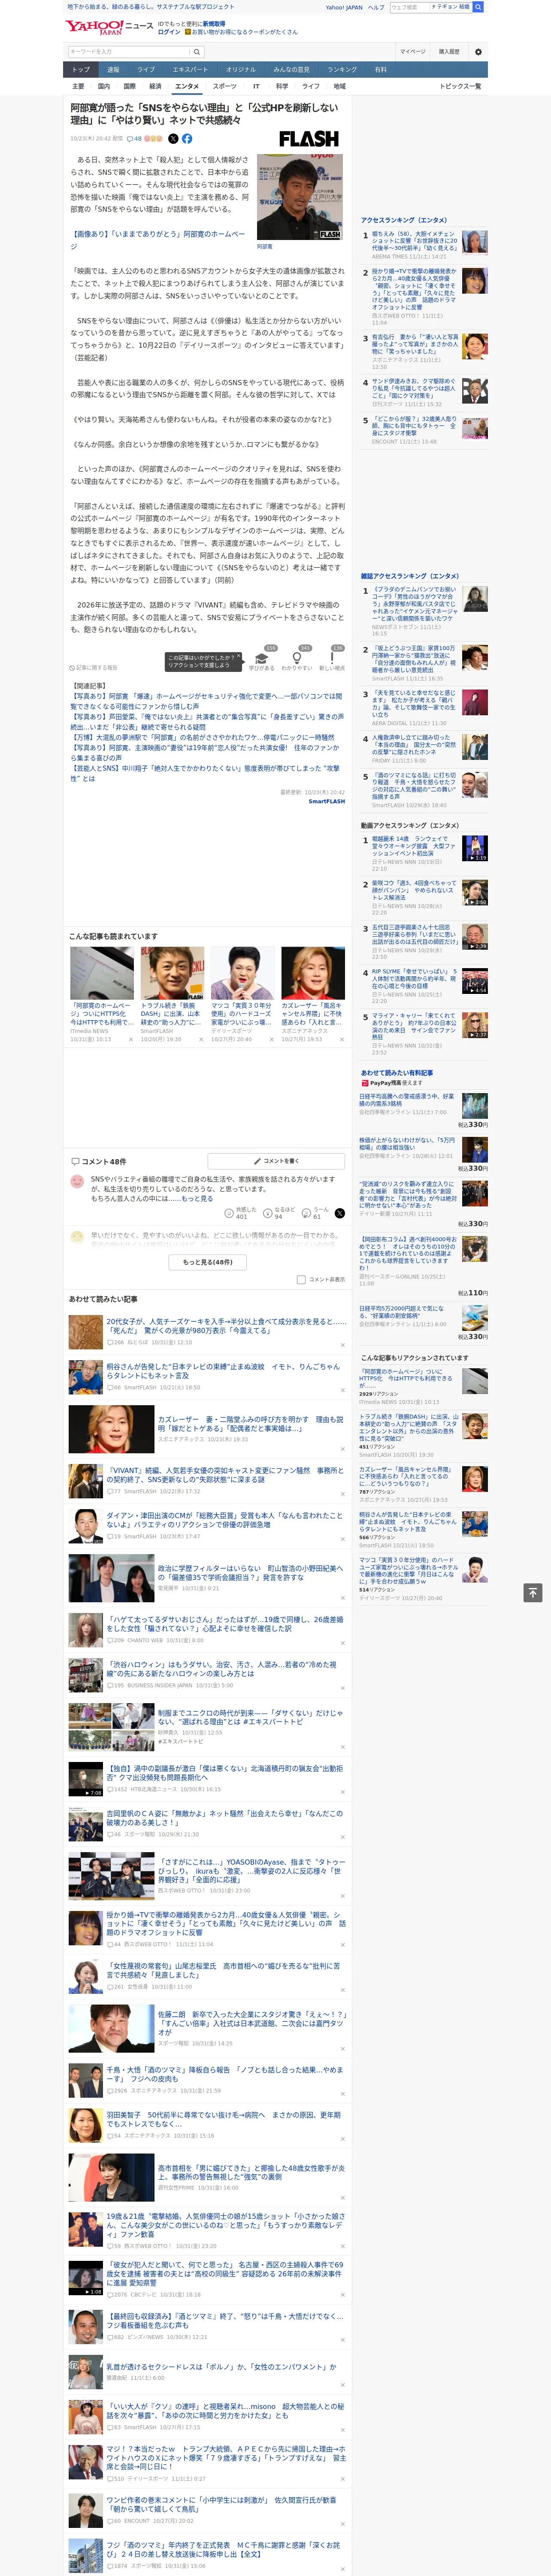
Task: Open thumbnail of マツコ recommended article
Action: click(243, 972)
